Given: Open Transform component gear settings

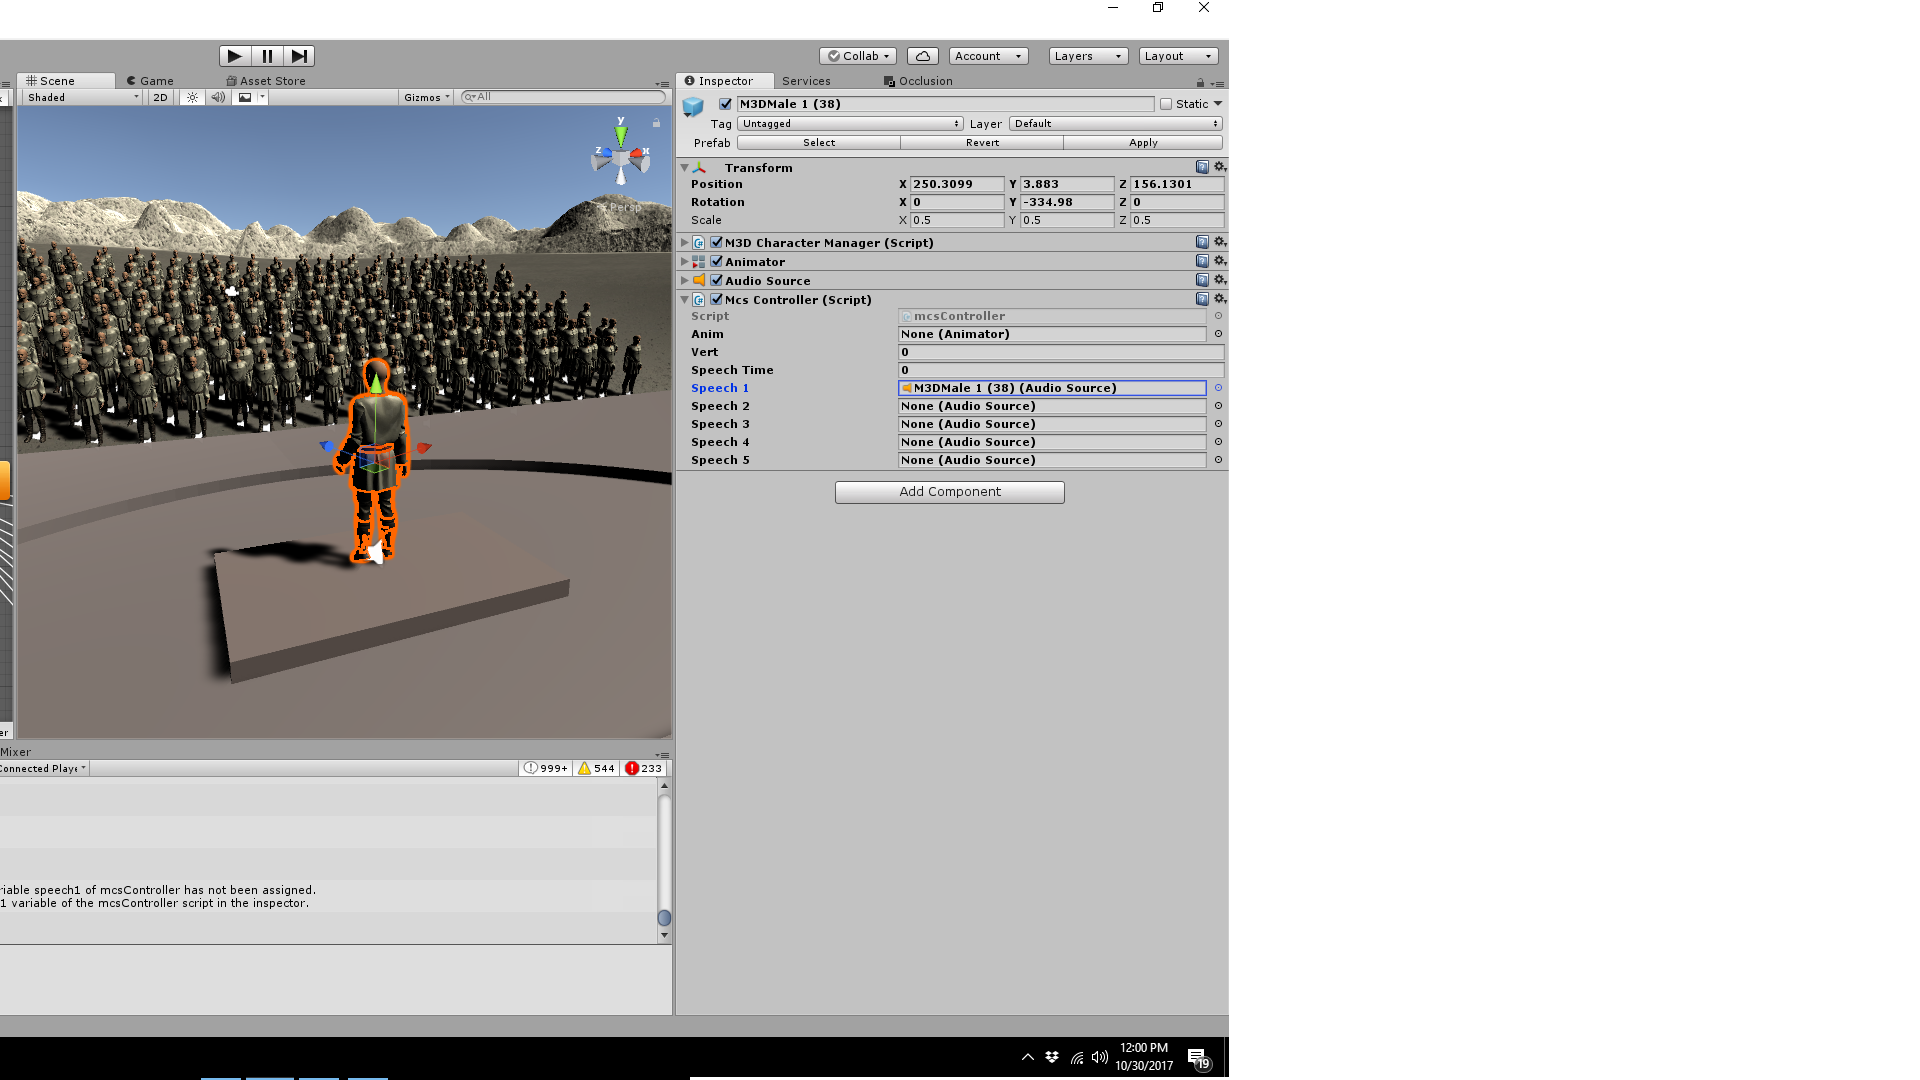Looking at the screenshot, I should click(x=1220, y=167).
